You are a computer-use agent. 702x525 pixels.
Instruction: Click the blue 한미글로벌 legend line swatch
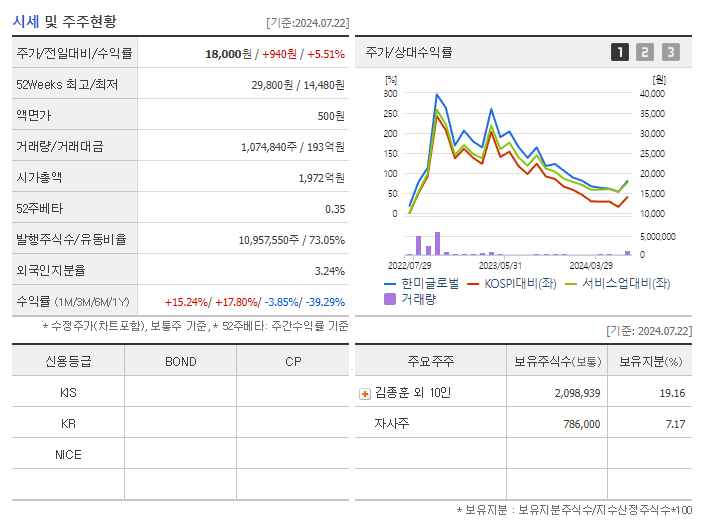click(390, 284)
